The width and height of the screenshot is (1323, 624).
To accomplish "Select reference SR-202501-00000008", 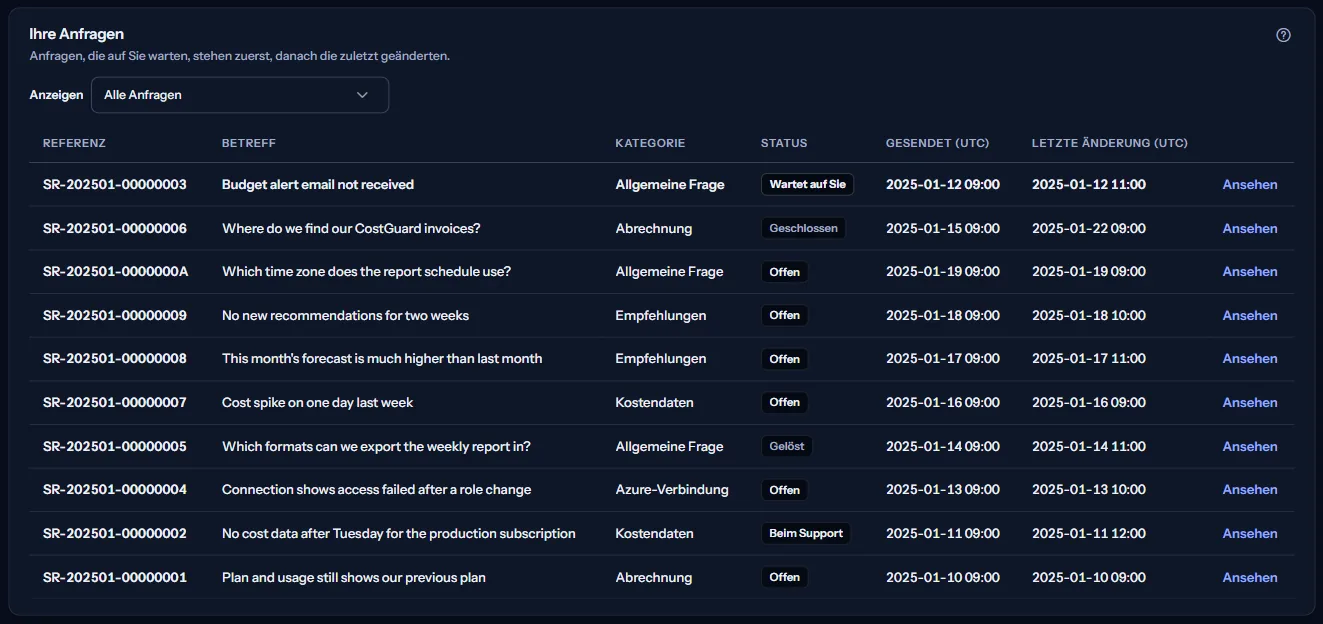I will pos(115,359).
